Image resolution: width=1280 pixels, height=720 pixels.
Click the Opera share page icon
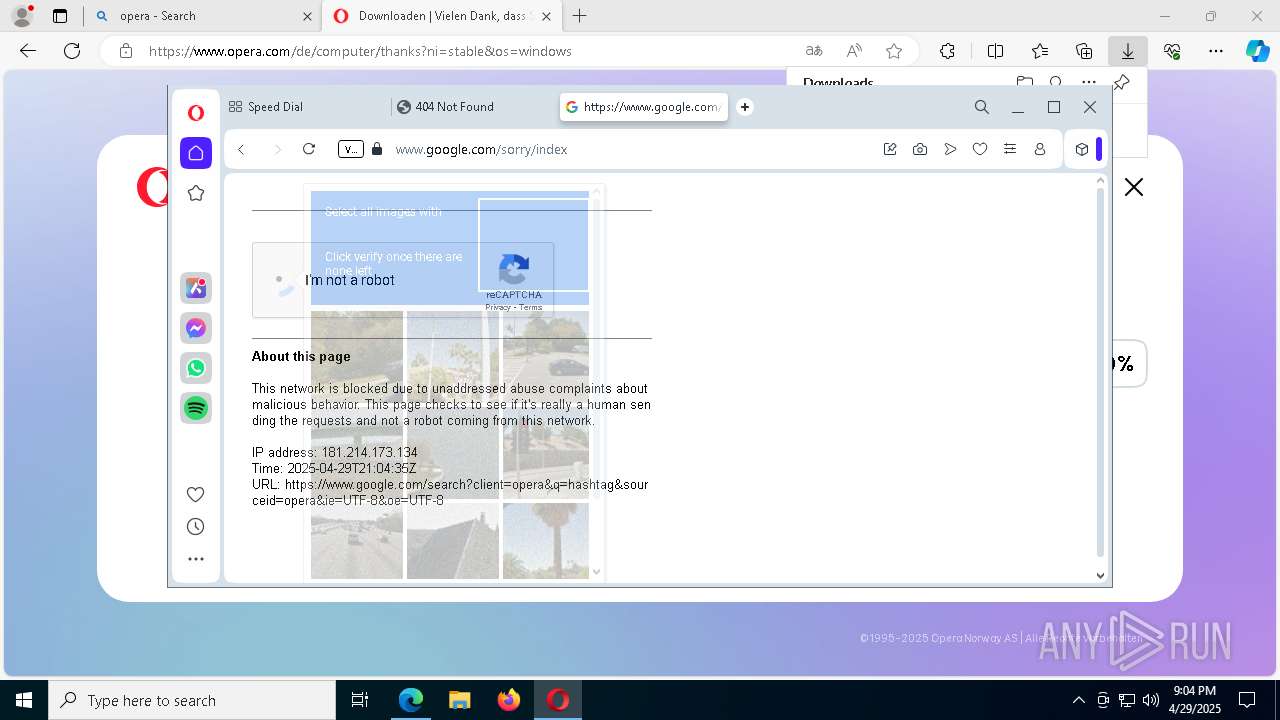[x=890, y=149]
